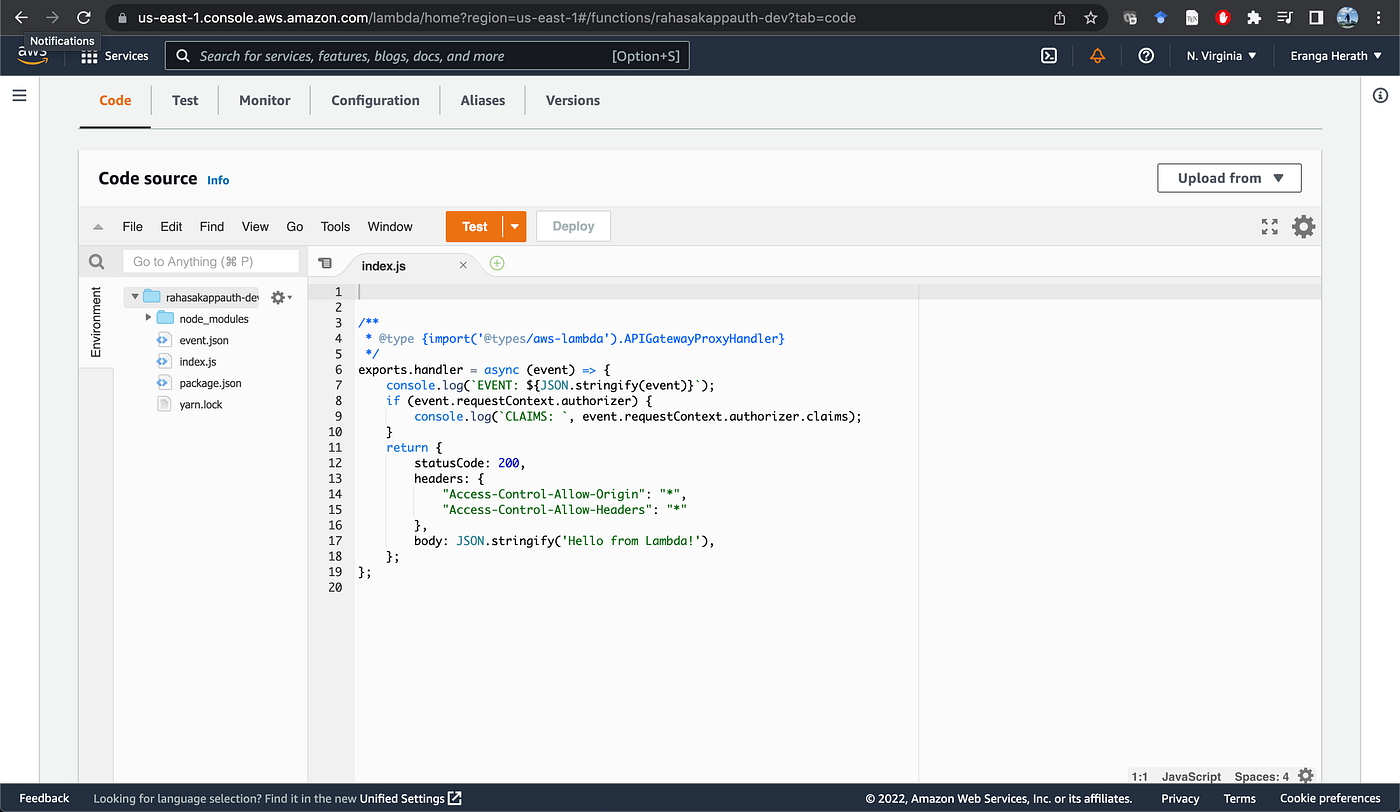Open the Window menu in editor

(x=390, y=227)
